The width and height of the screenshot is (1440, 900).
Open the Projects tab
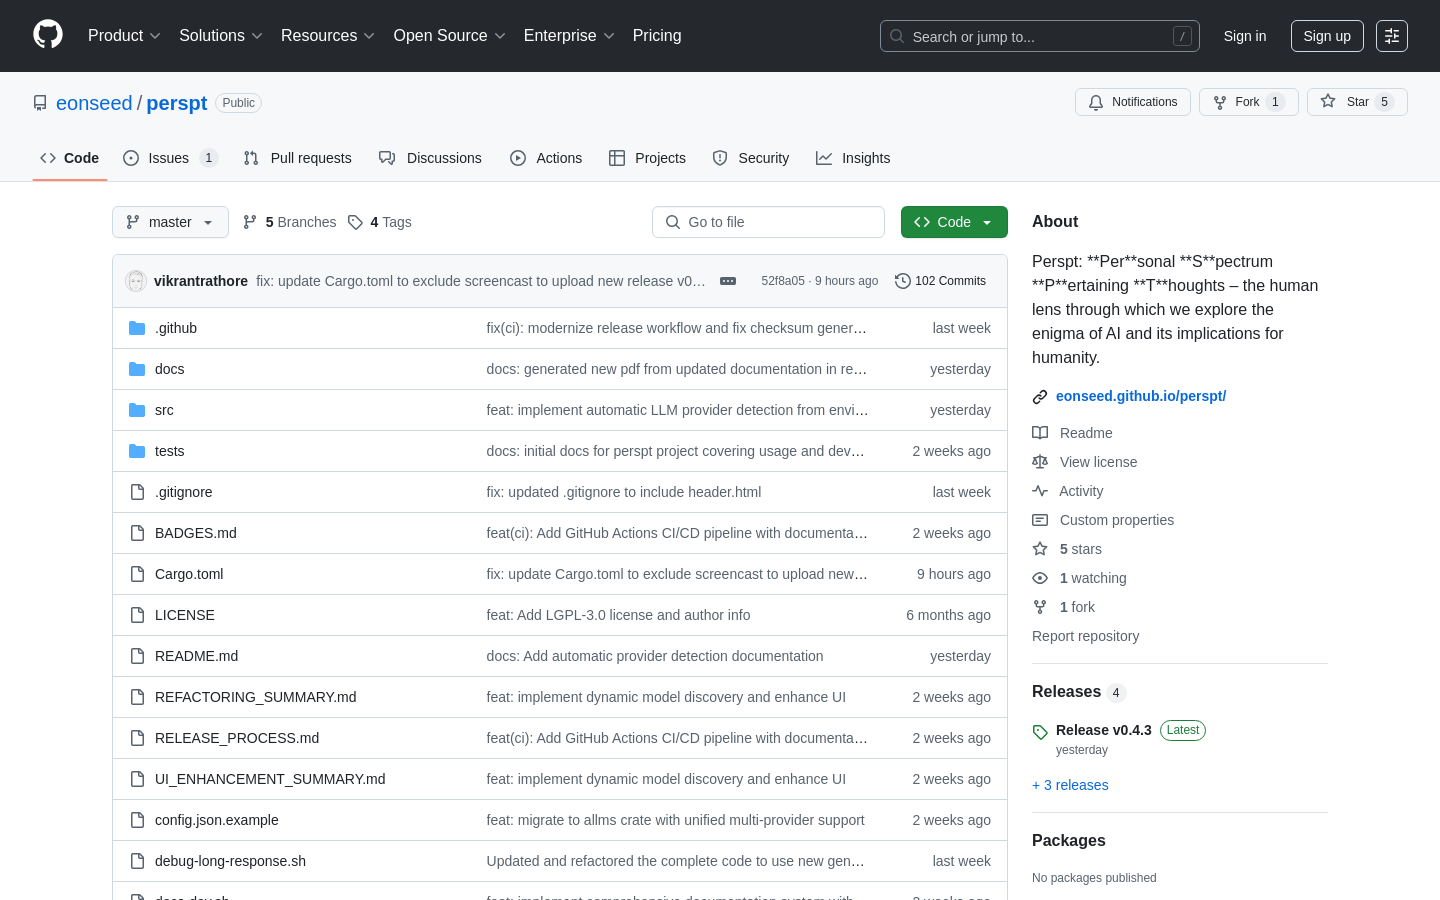(647, 158)
